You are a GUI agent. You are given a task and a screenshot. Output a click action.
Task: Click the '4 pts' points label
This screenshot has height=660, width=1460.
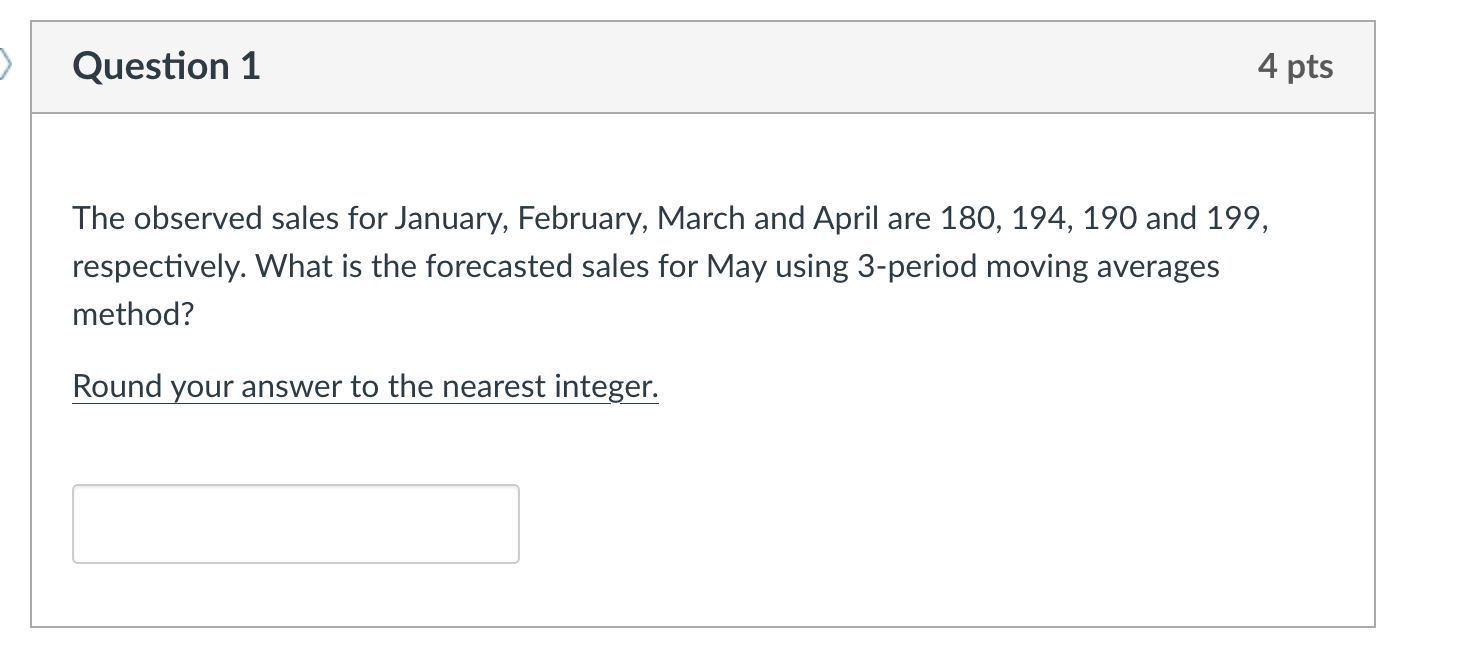point(1296,66)
